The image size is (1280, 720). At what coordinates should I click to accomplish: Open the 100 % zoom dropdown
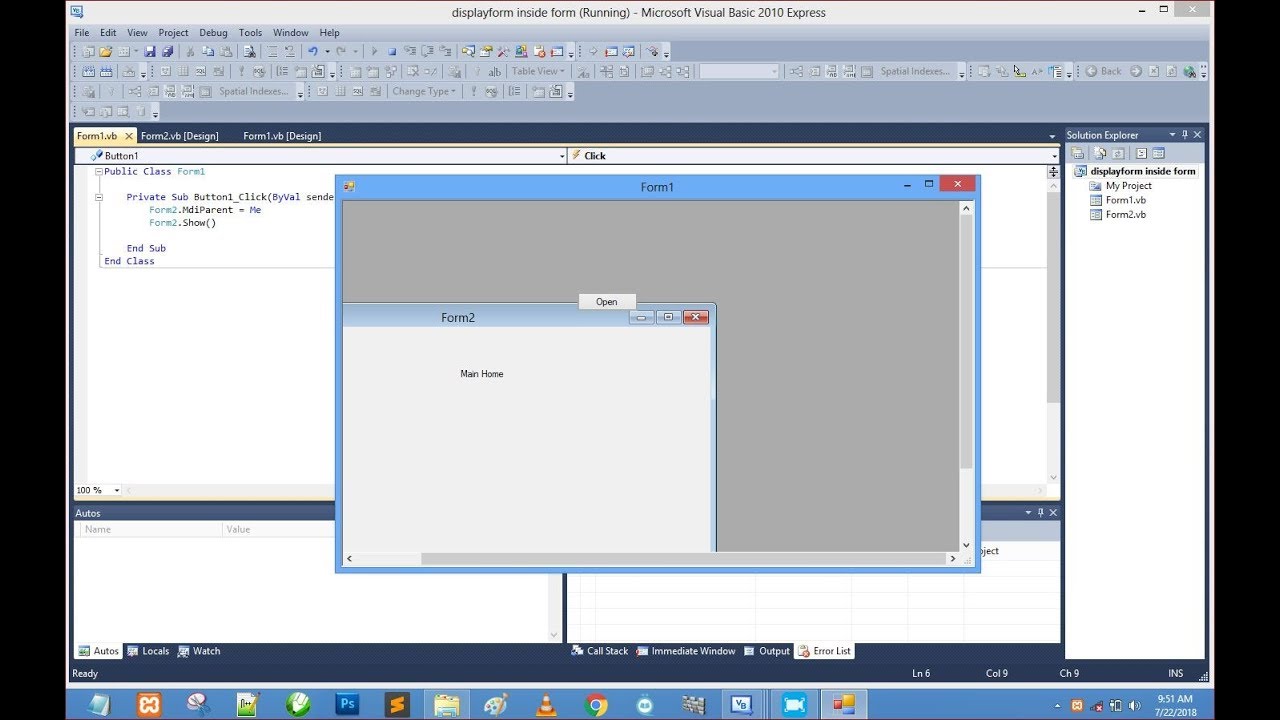[116, 490]
